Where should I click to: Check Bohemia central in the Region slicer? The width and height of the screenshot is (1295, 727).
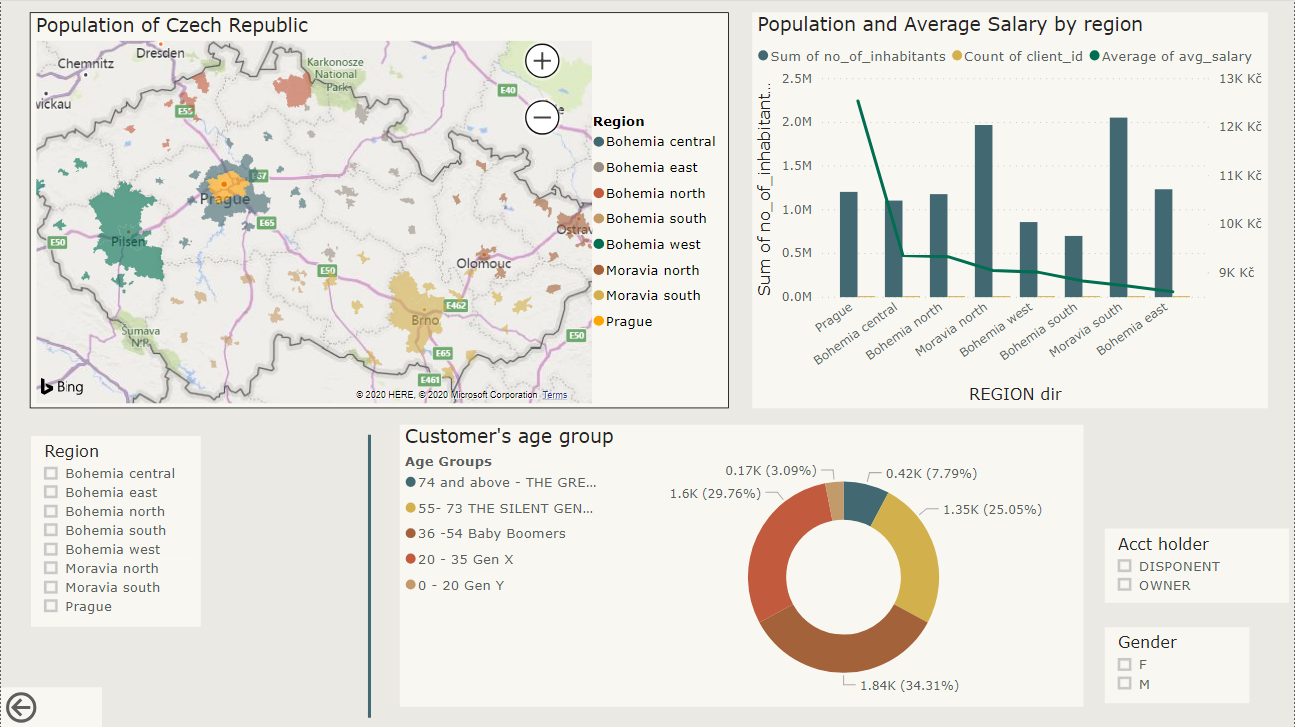click(x=50, y=473)
